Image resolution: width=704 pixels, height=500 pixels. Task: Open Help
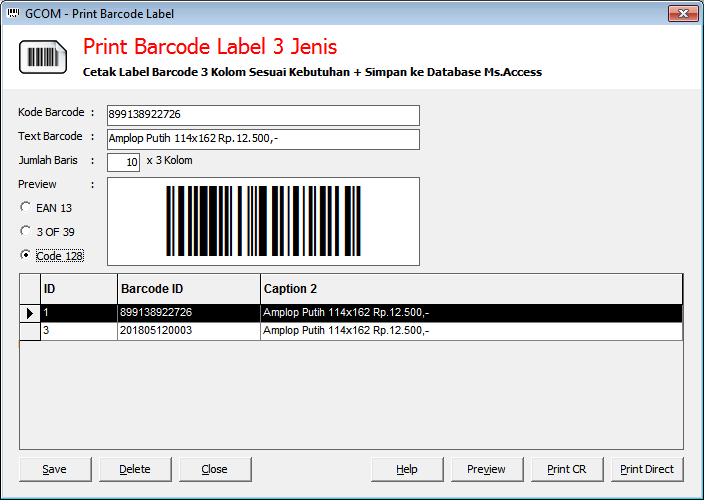click(x=407, y=469)
